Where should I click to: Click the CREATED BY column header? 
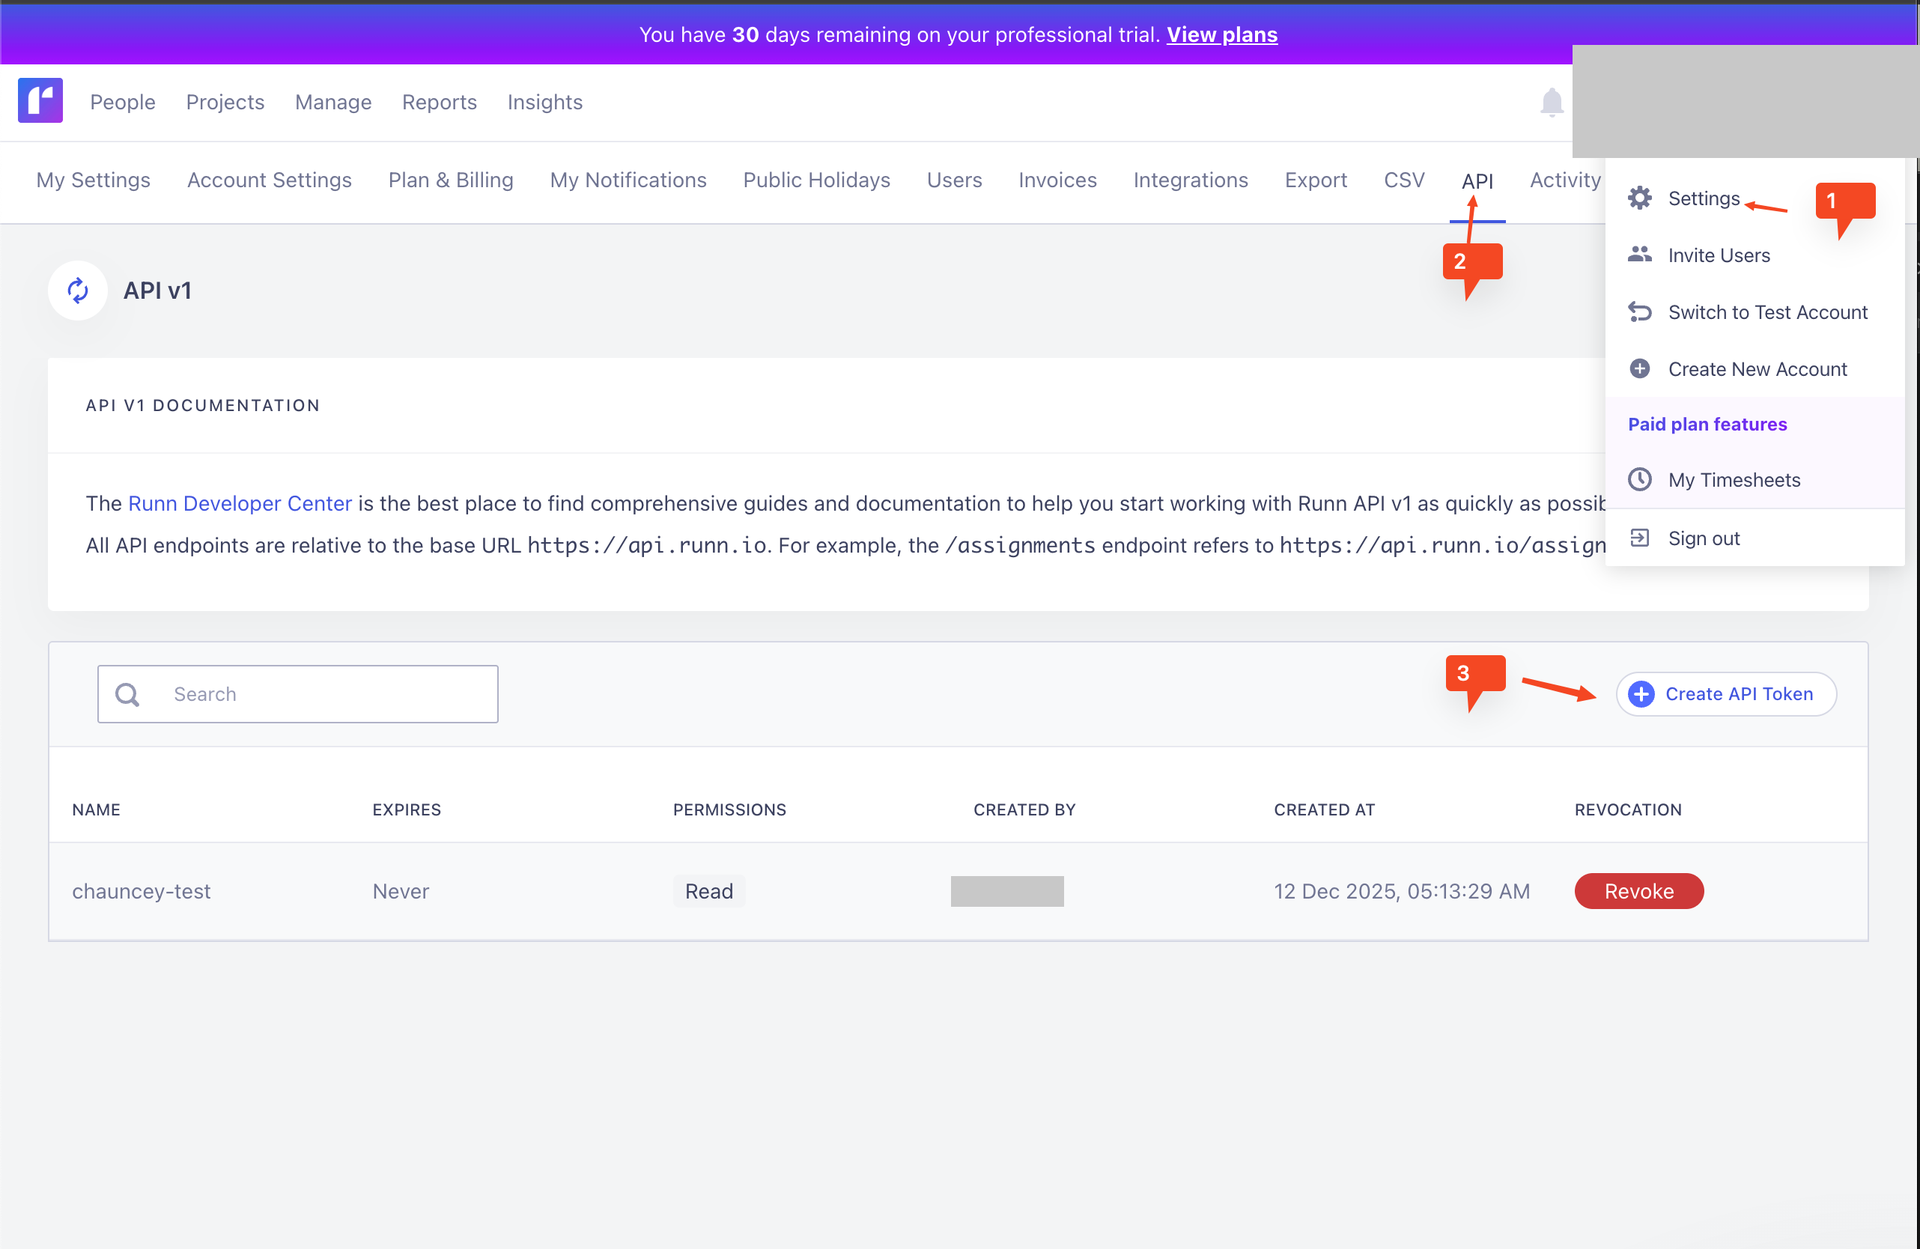click(1025, 810)
